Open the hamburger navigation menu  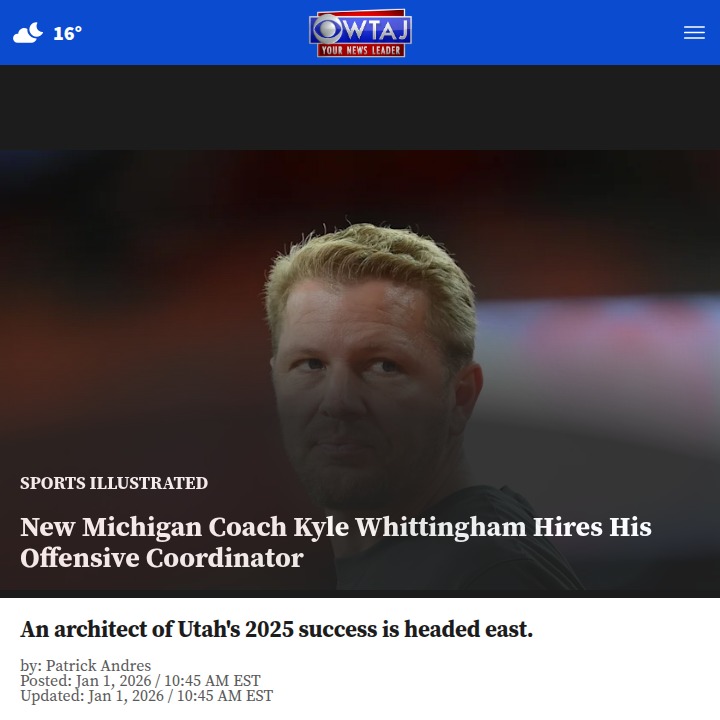[x=694, y=33]
